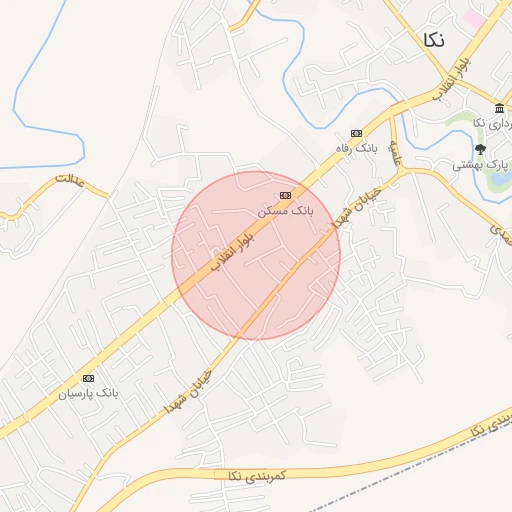
Task: Click the blue pond in پارک بهشتی
Action: [497, 177]
